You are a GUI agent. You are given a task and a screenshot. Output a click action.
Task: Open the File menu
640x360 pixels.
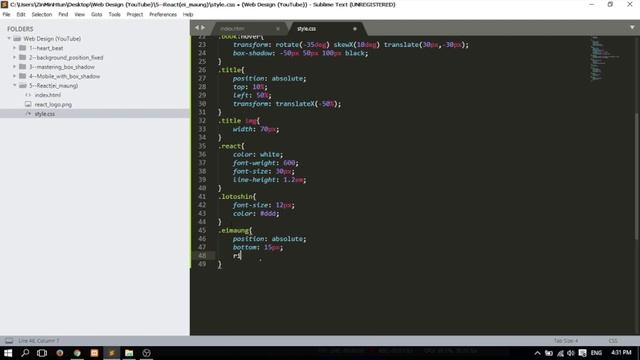pos(6,14)
